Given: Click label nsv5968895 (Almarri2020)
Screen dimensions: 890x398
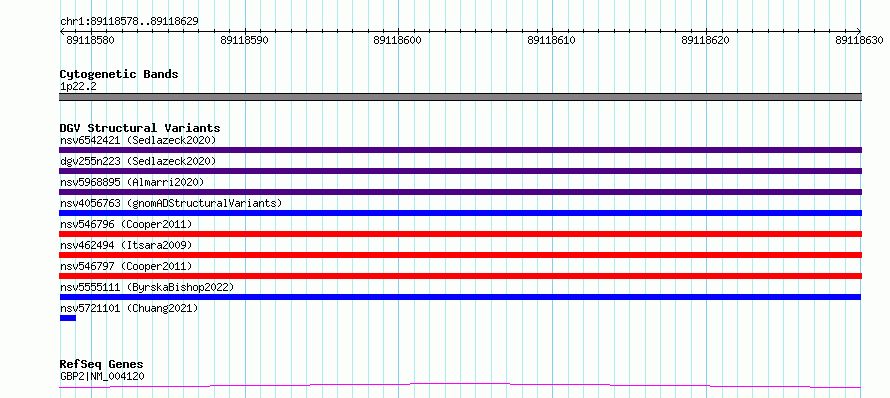Looking at the screenshot, I should tap(132, 182).
